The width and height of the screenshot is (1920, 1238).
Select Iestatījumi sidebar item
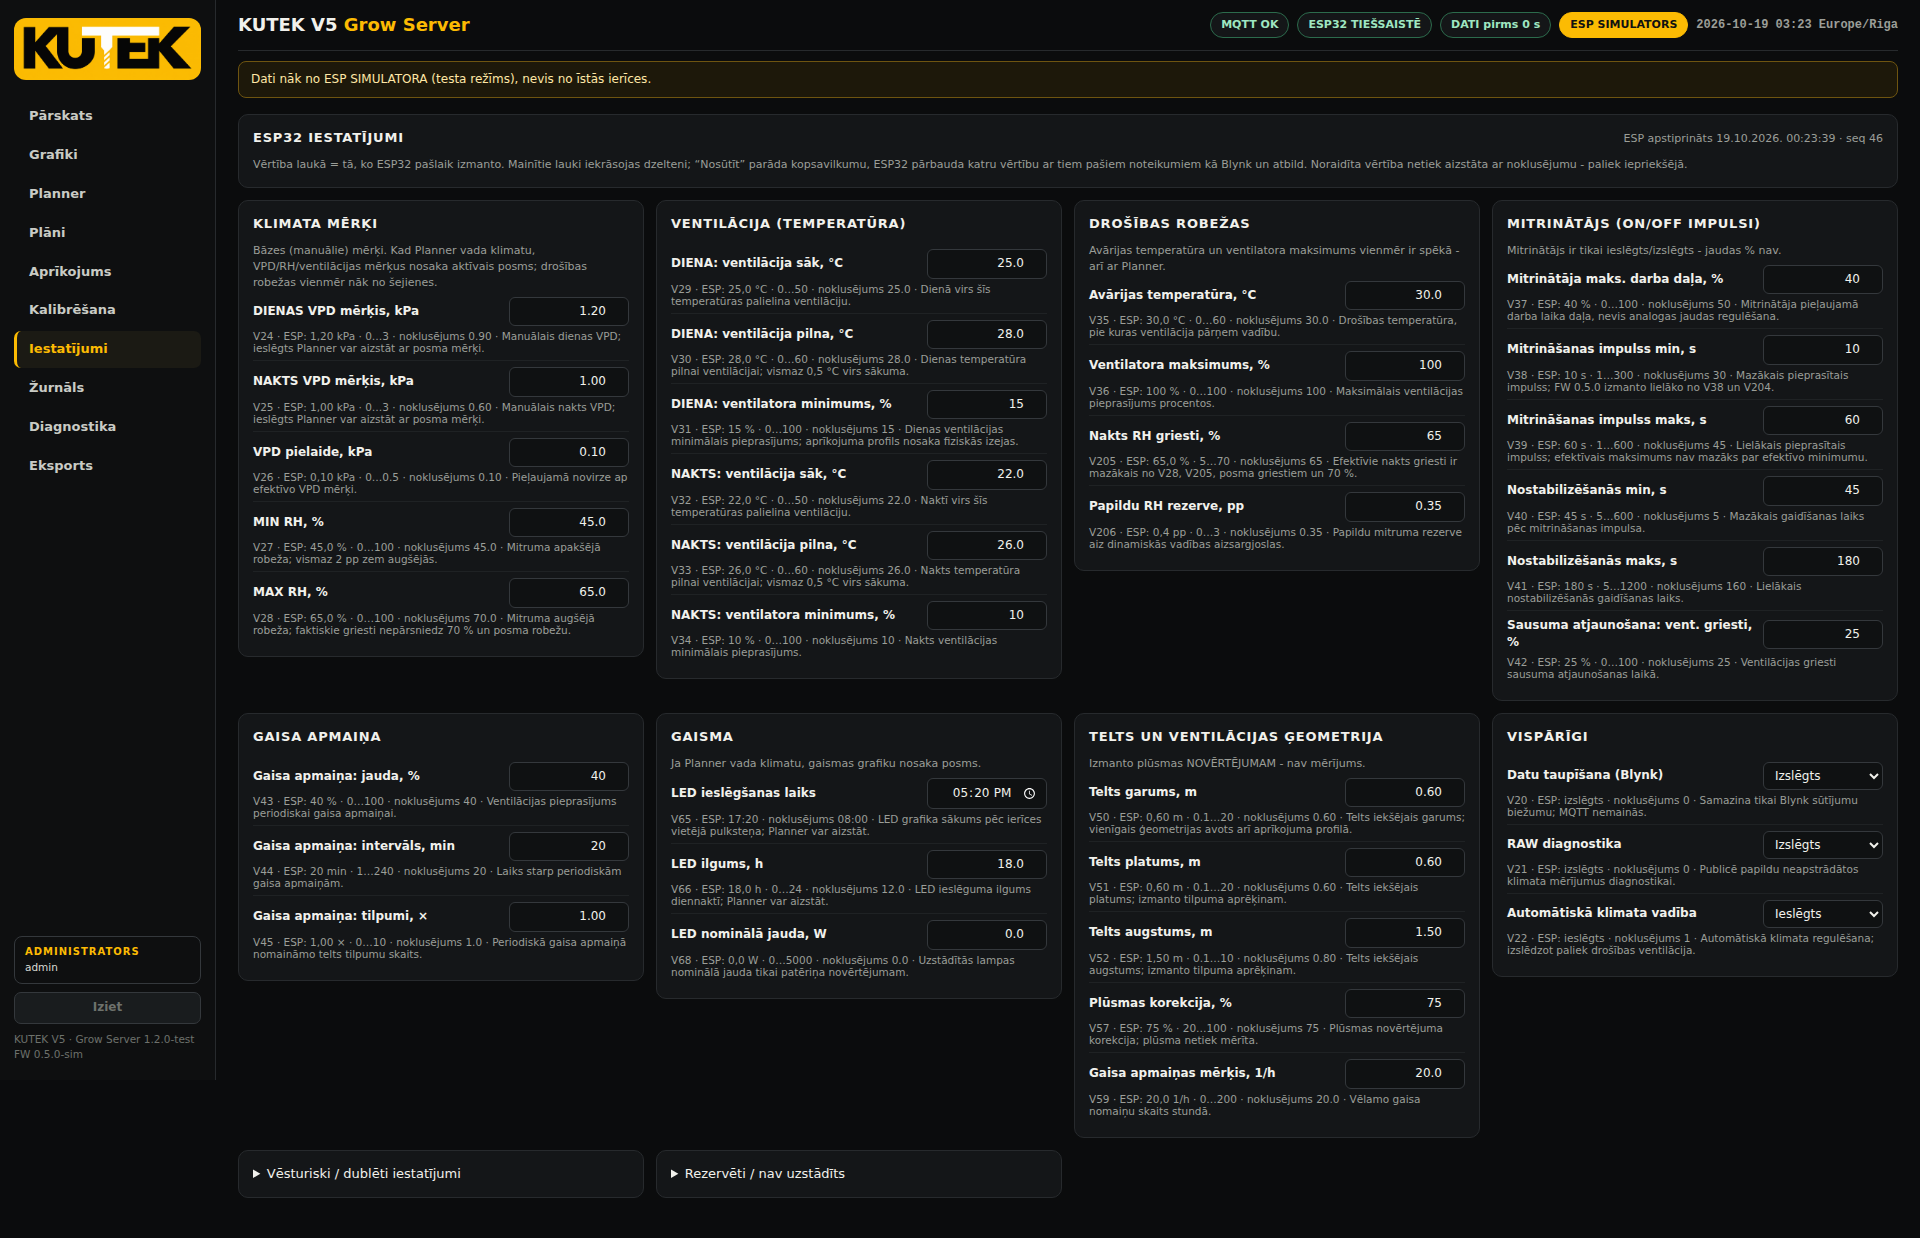click(x=107, y=349)
